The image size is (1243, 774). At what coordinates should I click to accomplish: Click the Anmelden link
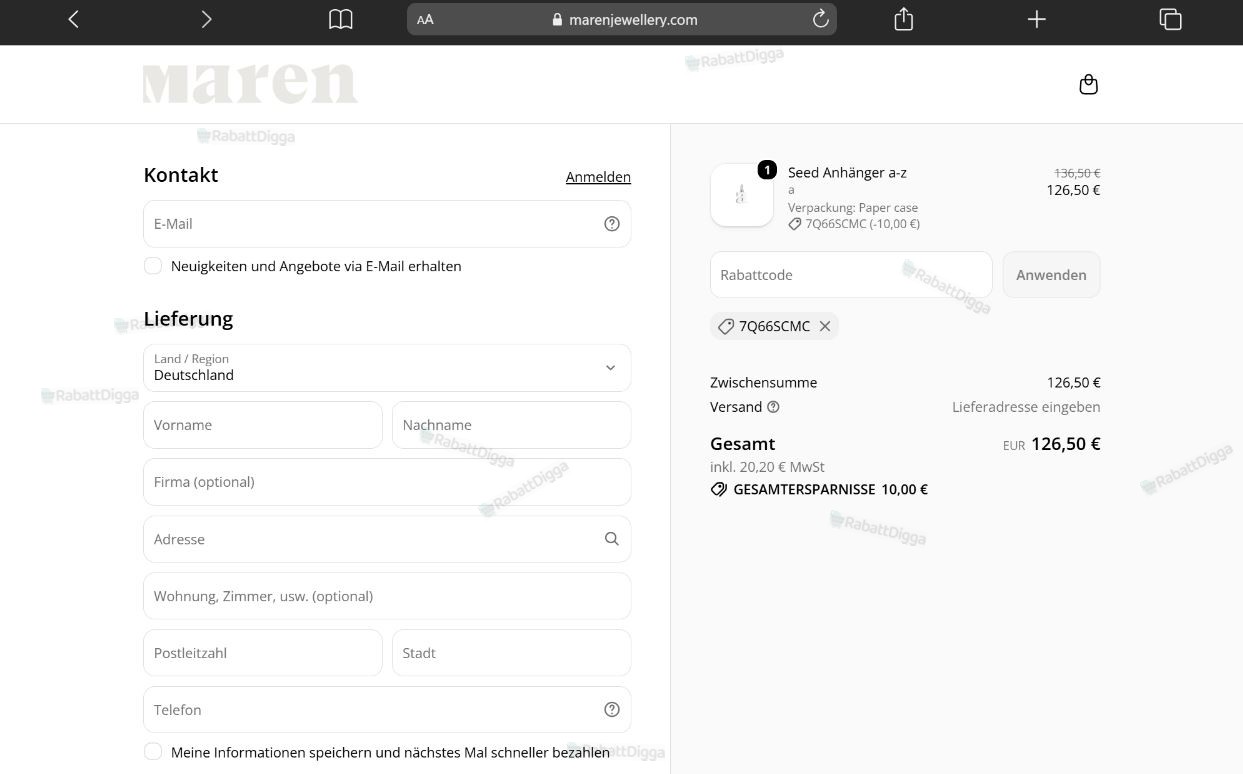pyautogui.click(x=598, y=177)
